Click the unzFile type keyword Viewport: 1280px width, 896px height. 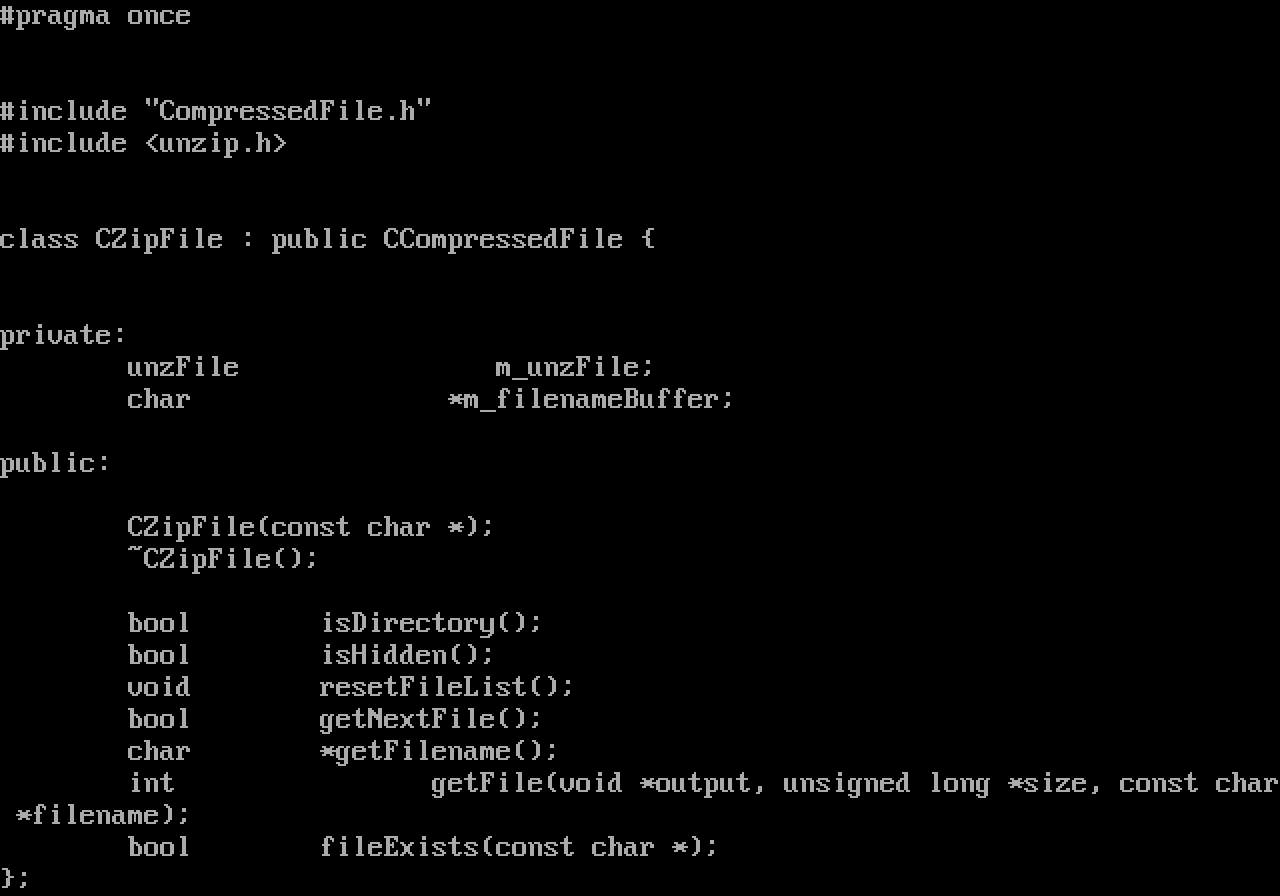point(183,368)
